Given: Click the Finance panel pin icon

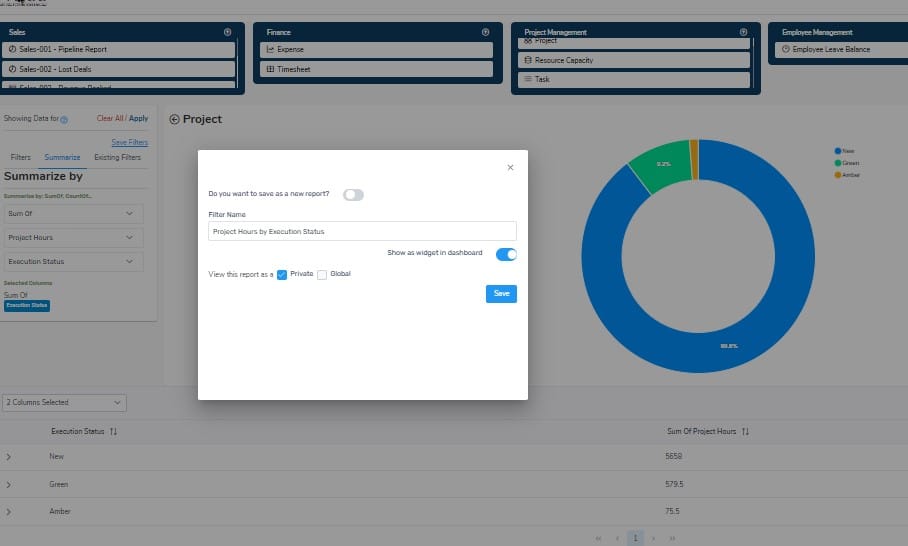Looking at the screenshot, I should pos(485,32).
